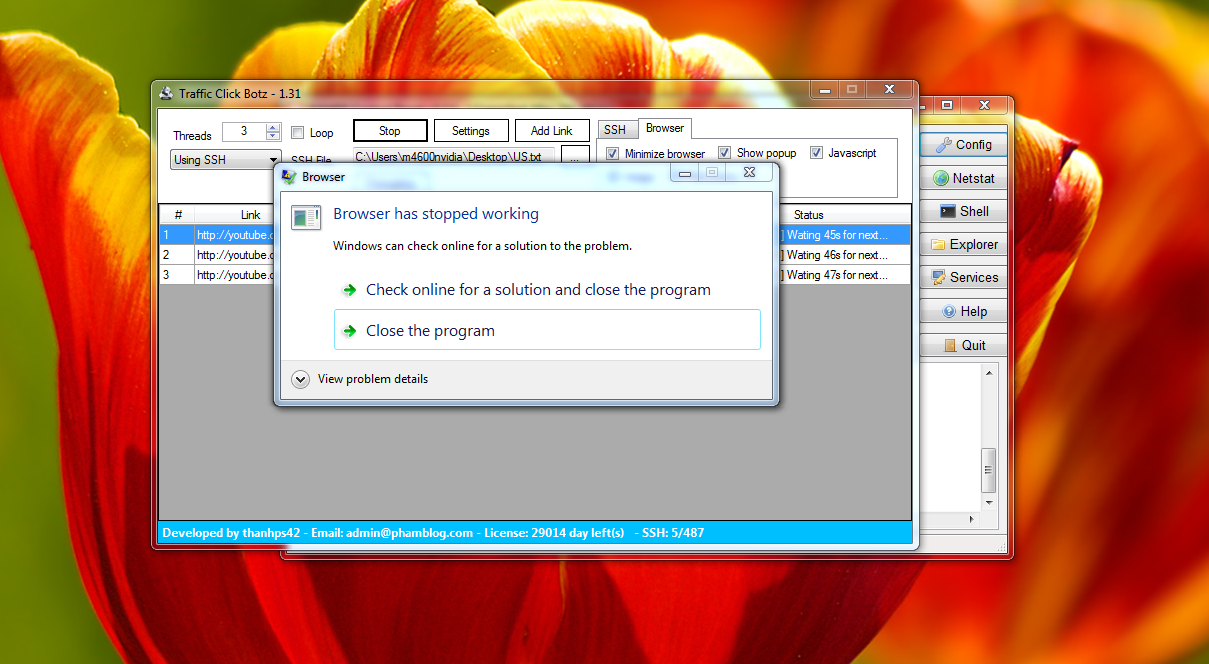1209x664 pixels.
Task: Click the Browser dialog title bar icon
Action: [x=289, y=177]
